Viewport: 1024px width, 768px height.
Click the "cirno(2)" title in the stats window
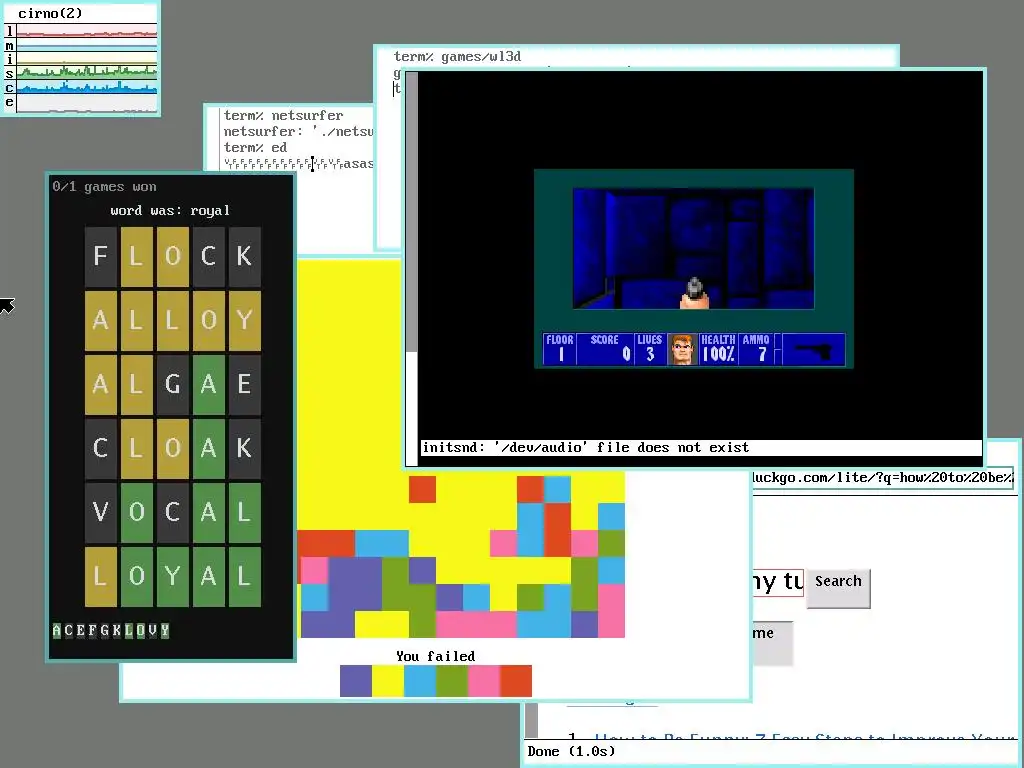(x=50, y=13)
